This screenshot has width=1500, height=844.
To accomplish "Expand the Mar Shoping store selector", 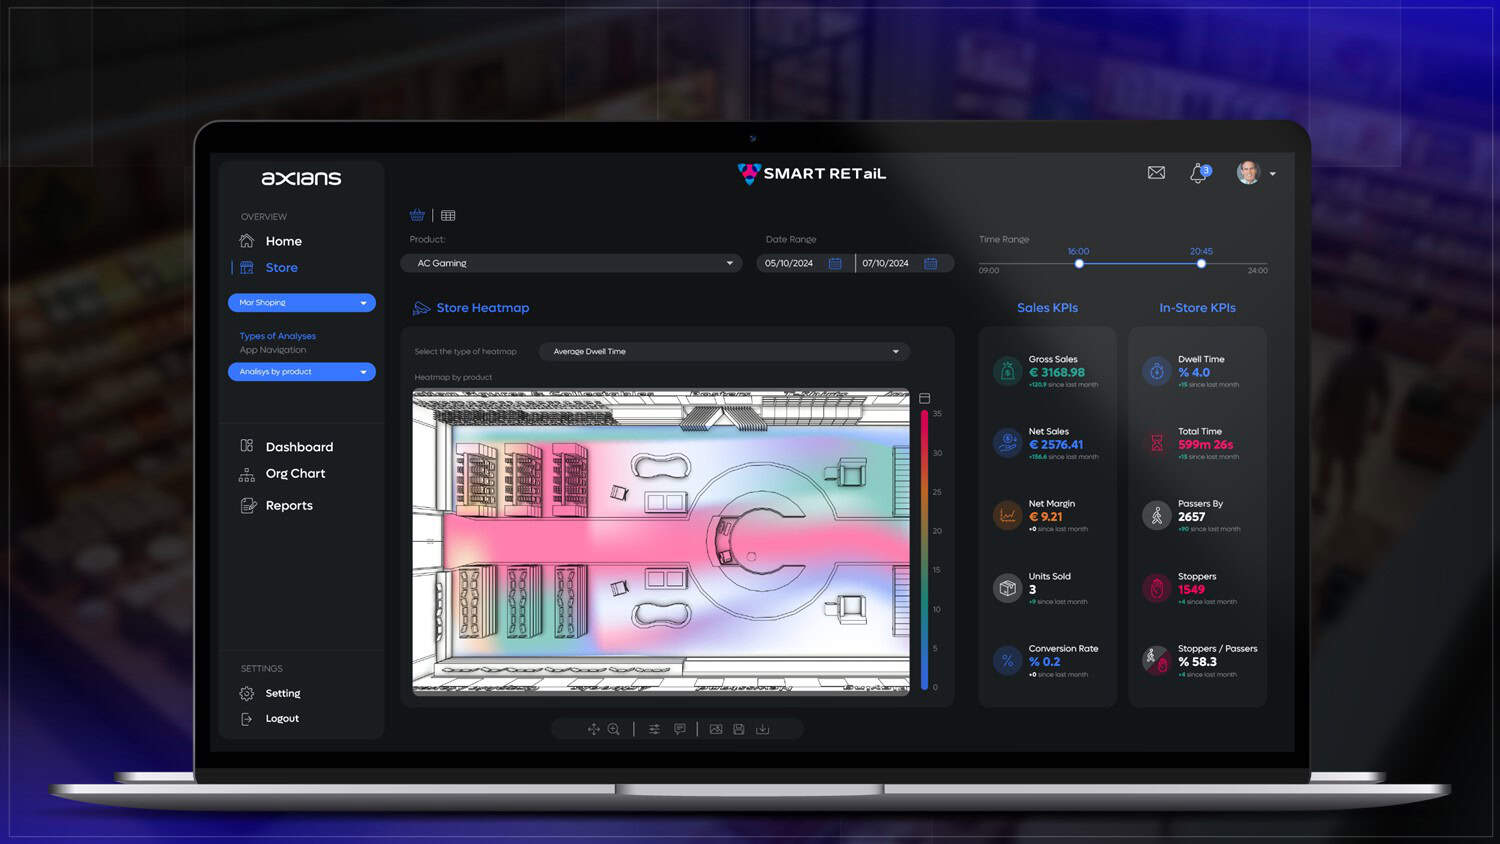I will click(302, 302).
